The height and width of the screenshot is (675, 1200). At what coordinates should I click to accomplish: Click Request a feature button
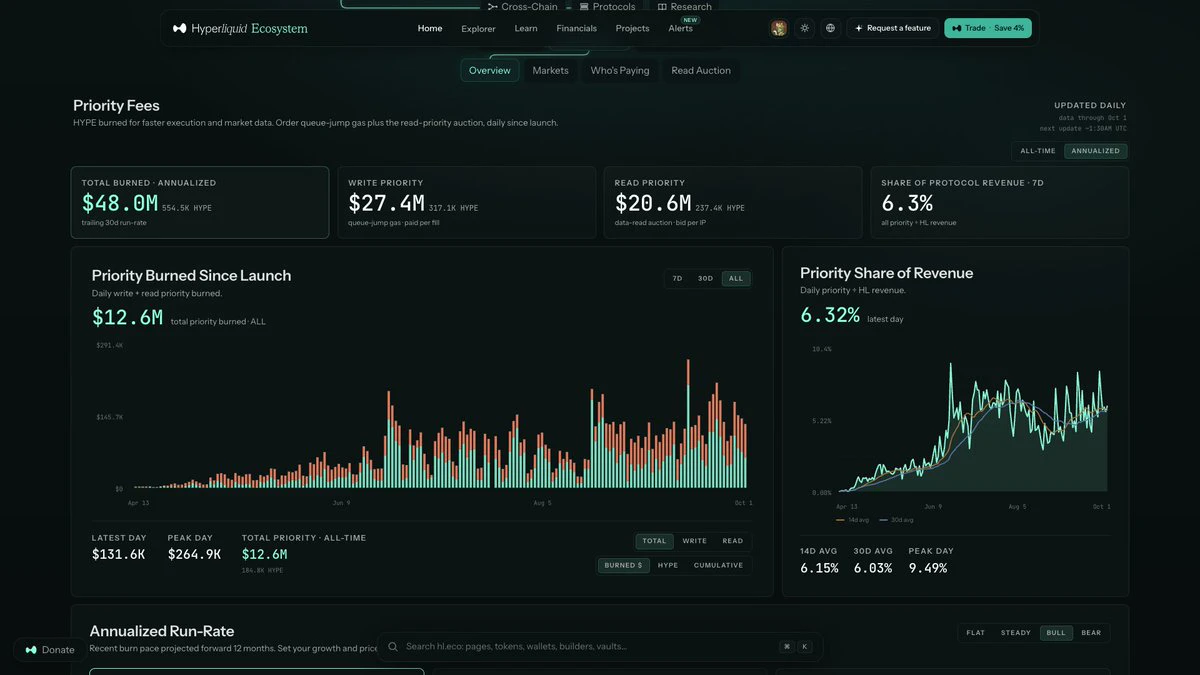point(893,28)
